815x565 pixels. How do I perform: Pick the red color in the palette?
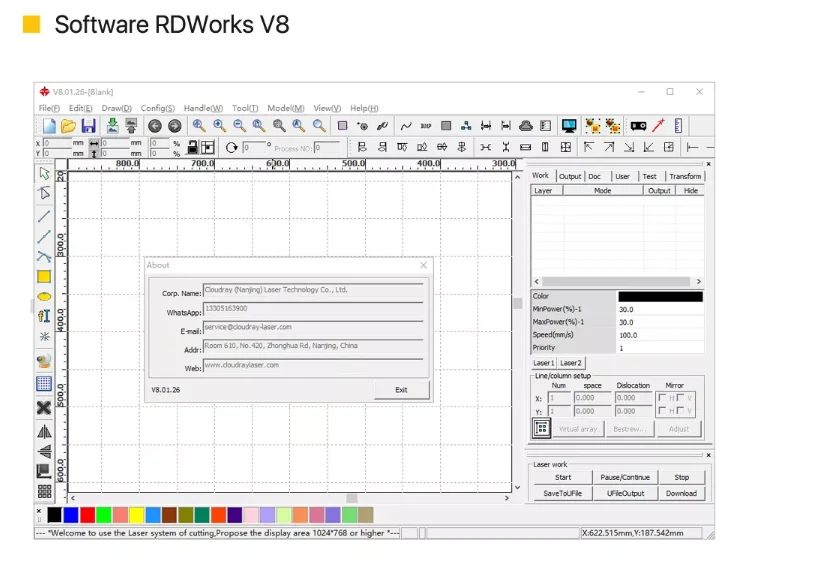click(x=87, y=515)
